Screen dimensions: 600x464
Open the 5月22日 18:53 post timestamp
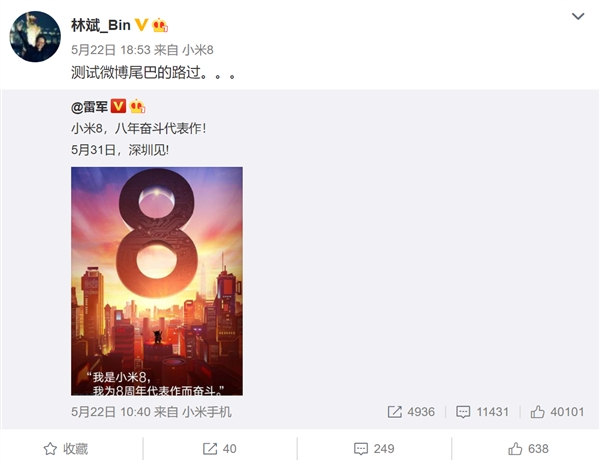coord(111,50)
